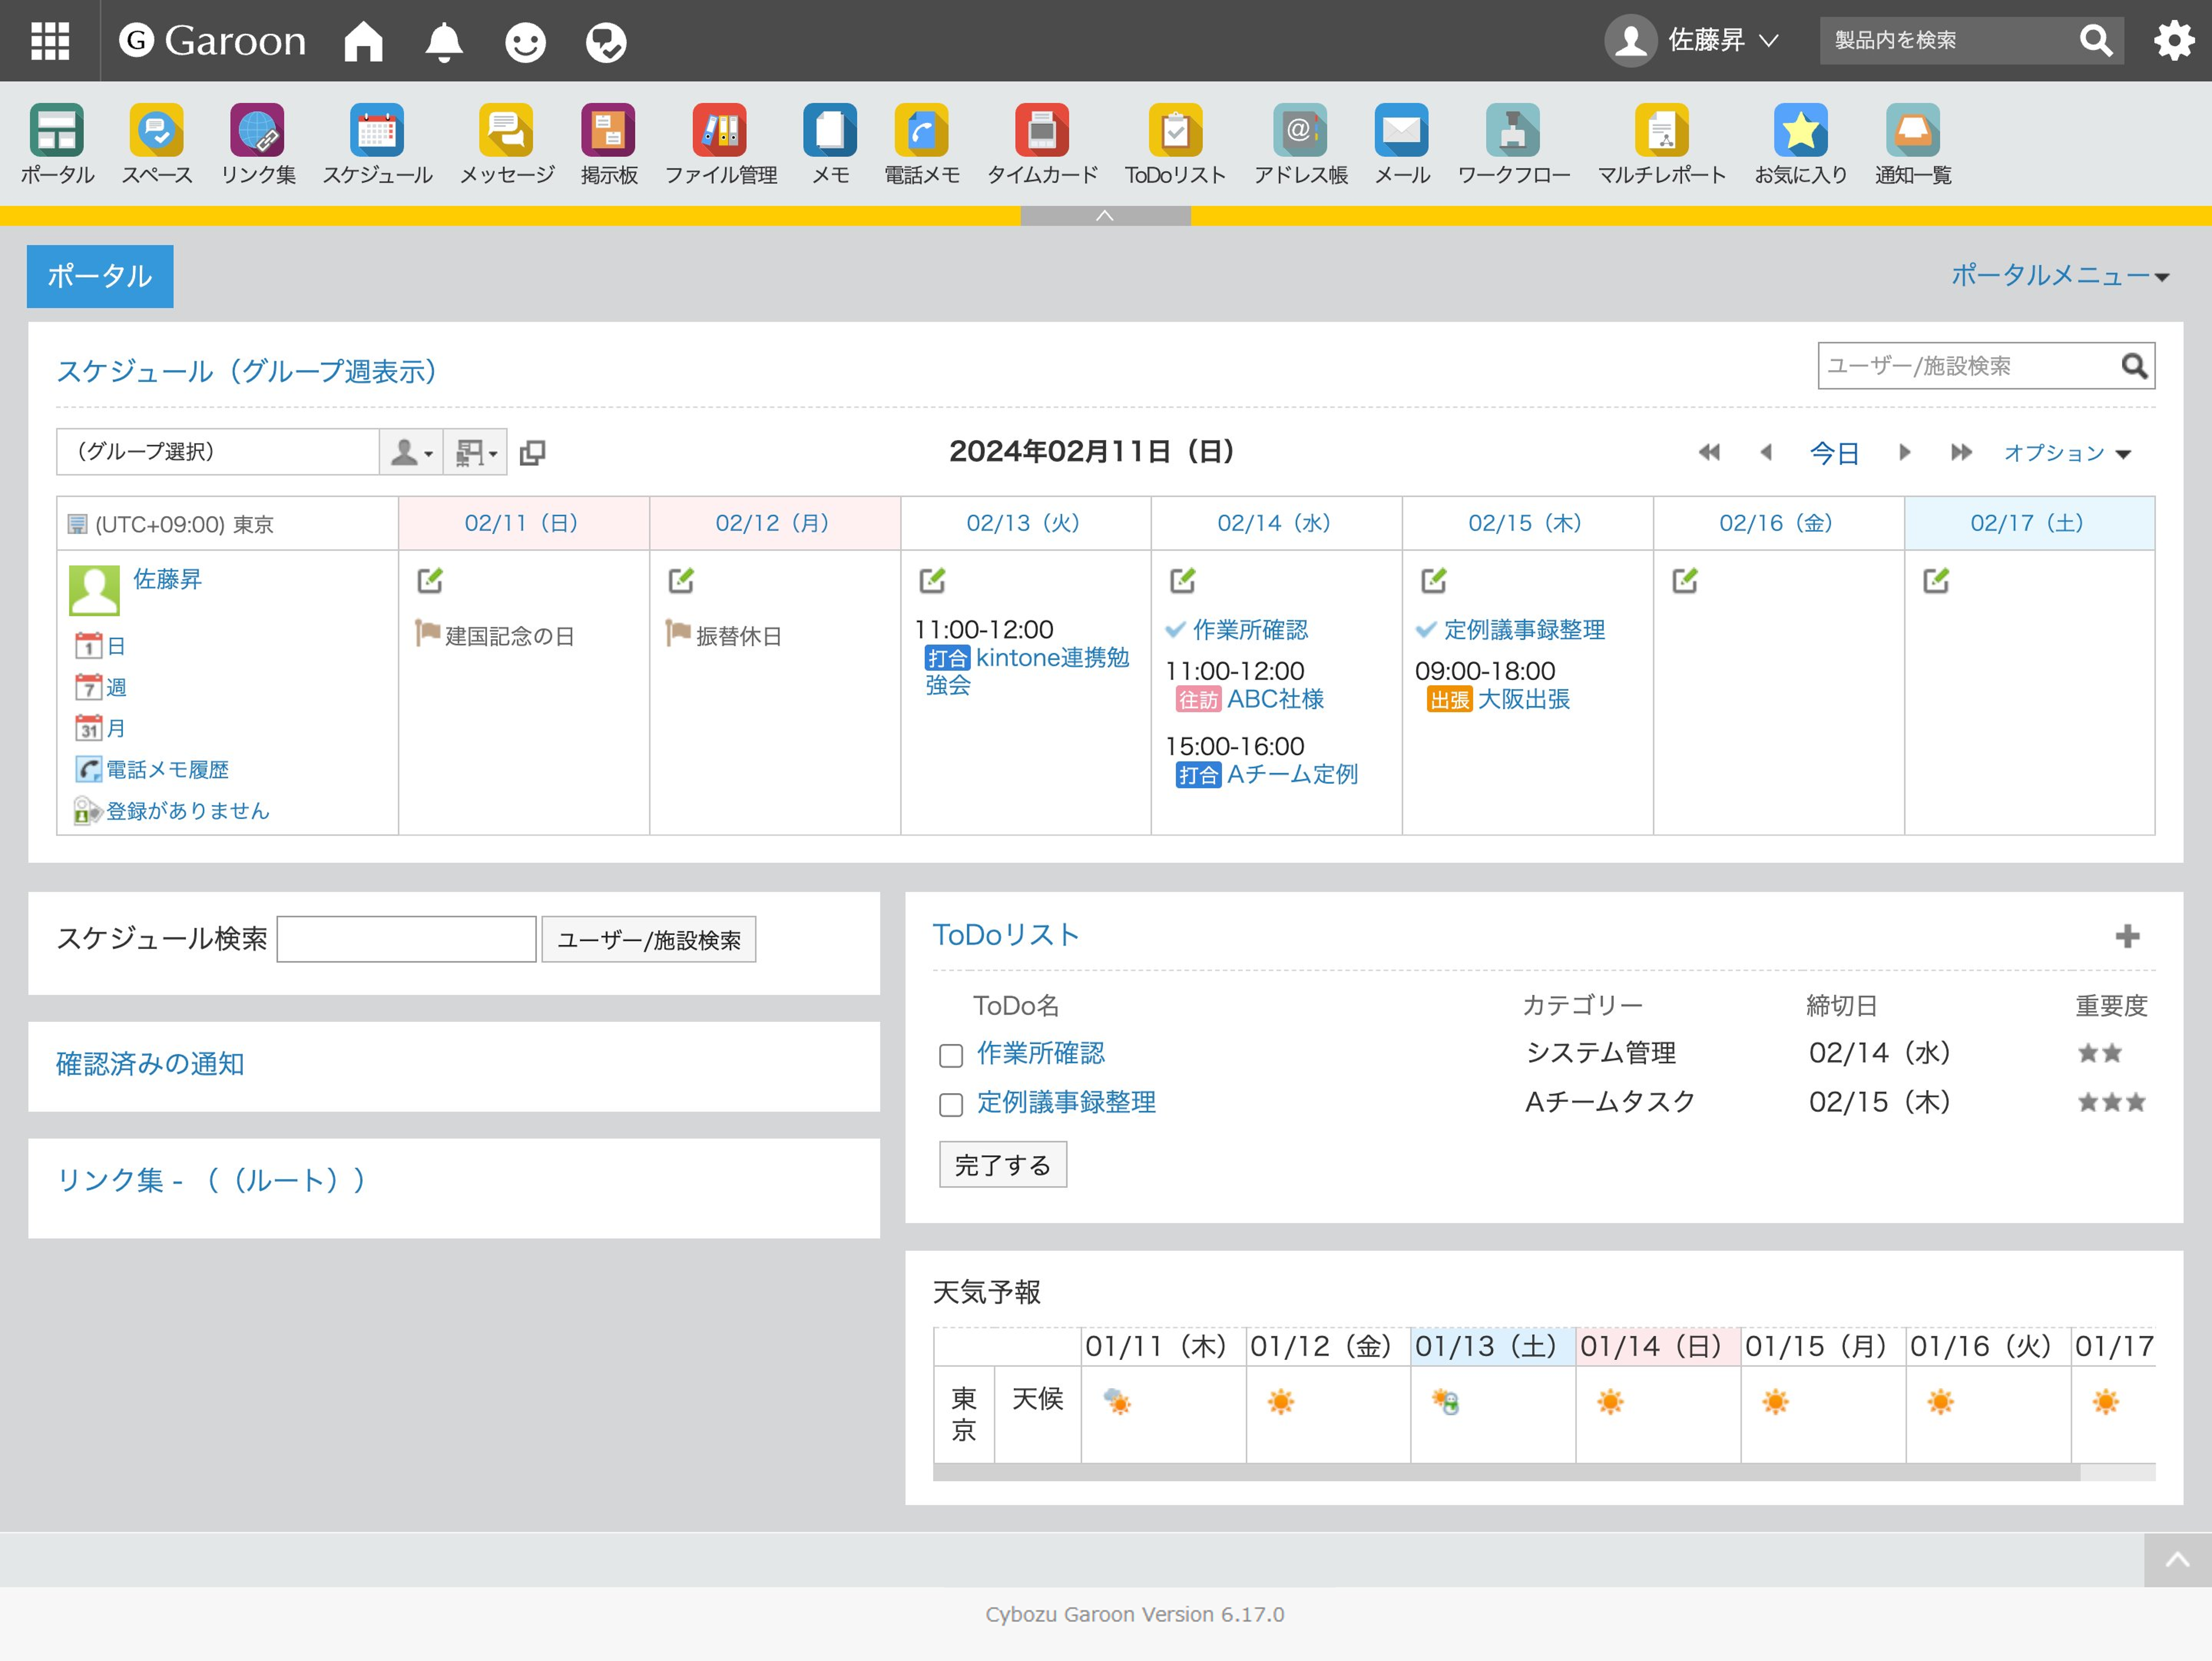Open the facility selection dropdown button

(x=475, y=452)
